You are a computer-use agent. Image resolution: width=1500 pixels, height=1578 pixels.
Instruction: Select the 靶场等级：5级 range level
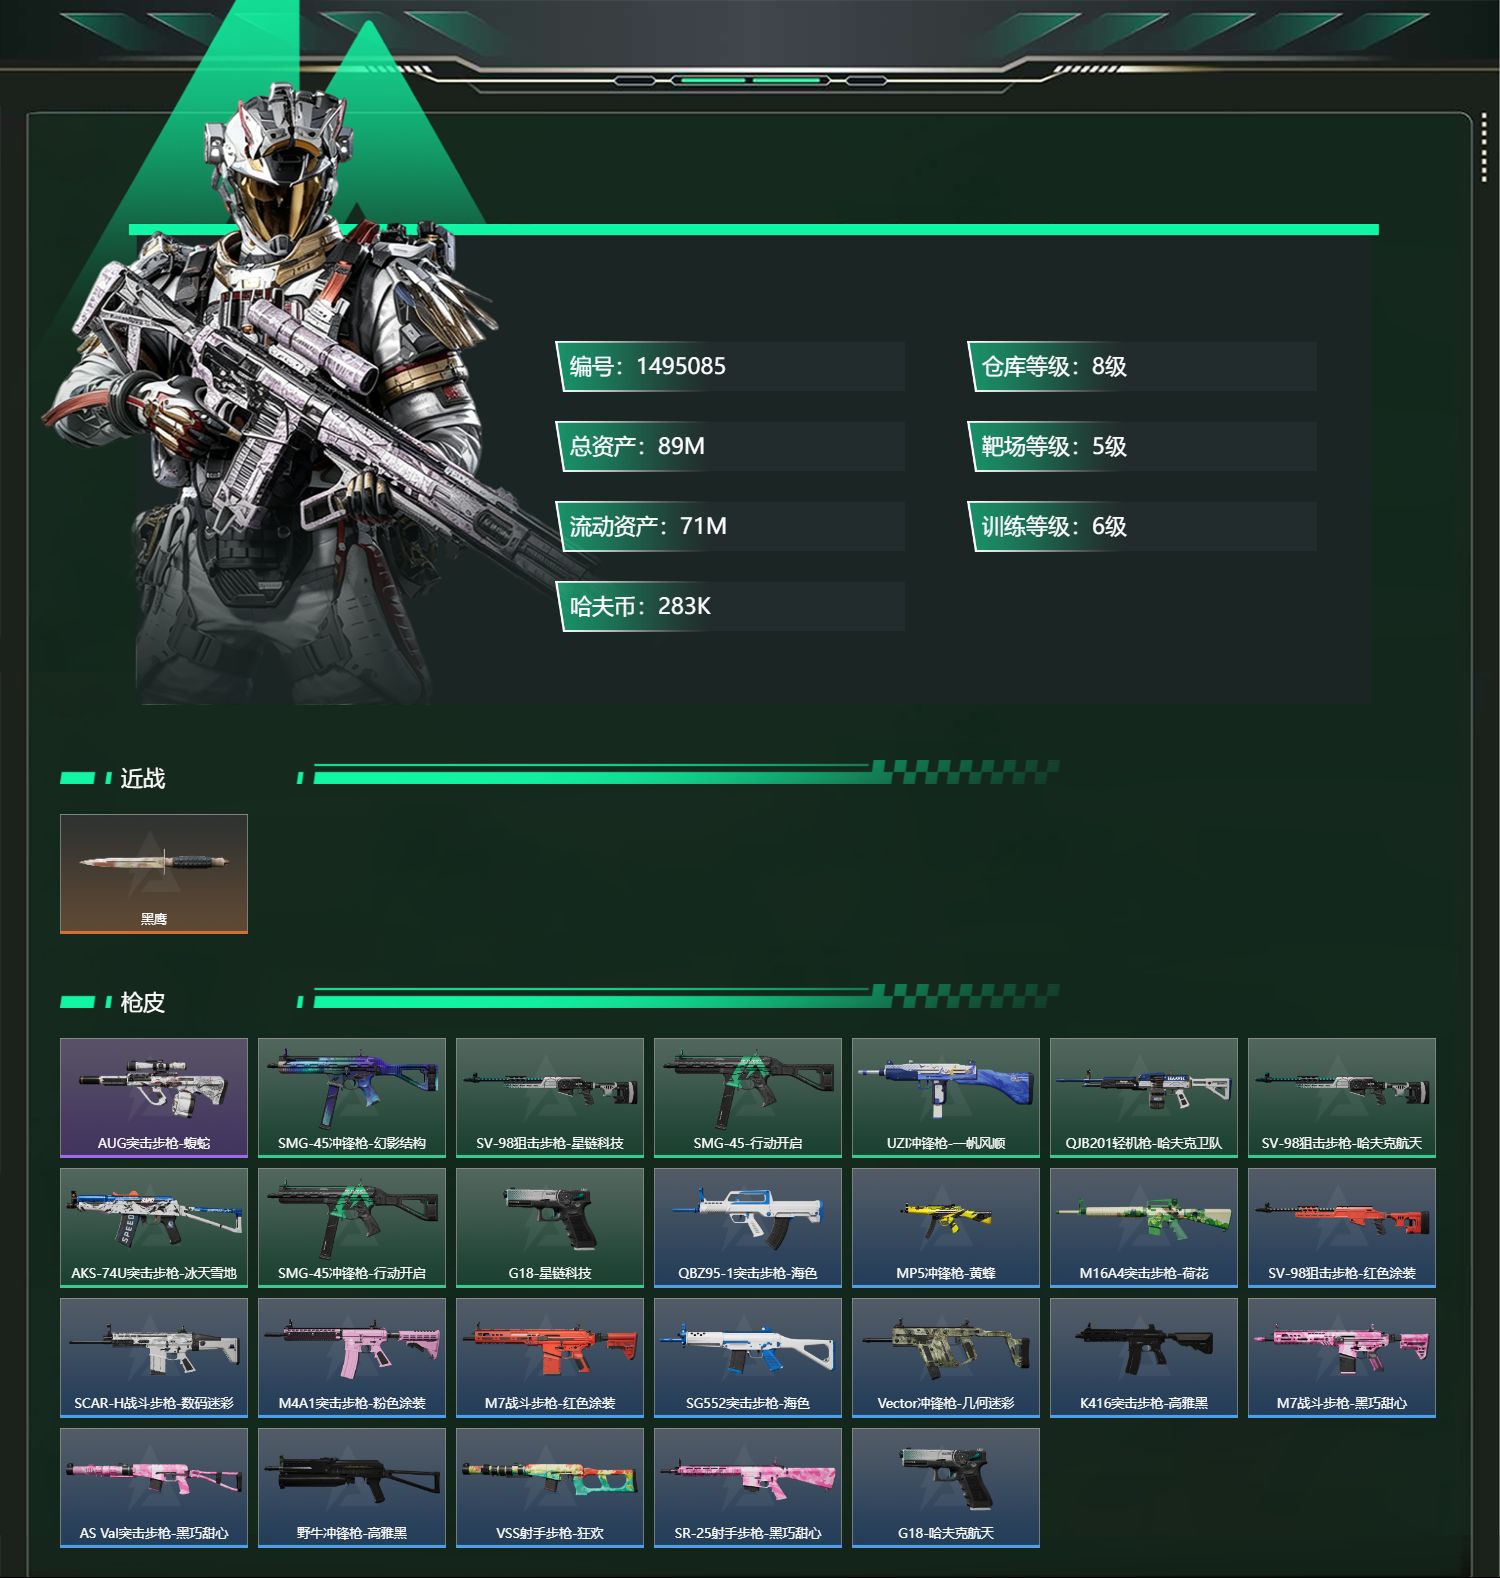pyautogui.click(x=1142, y=446)
